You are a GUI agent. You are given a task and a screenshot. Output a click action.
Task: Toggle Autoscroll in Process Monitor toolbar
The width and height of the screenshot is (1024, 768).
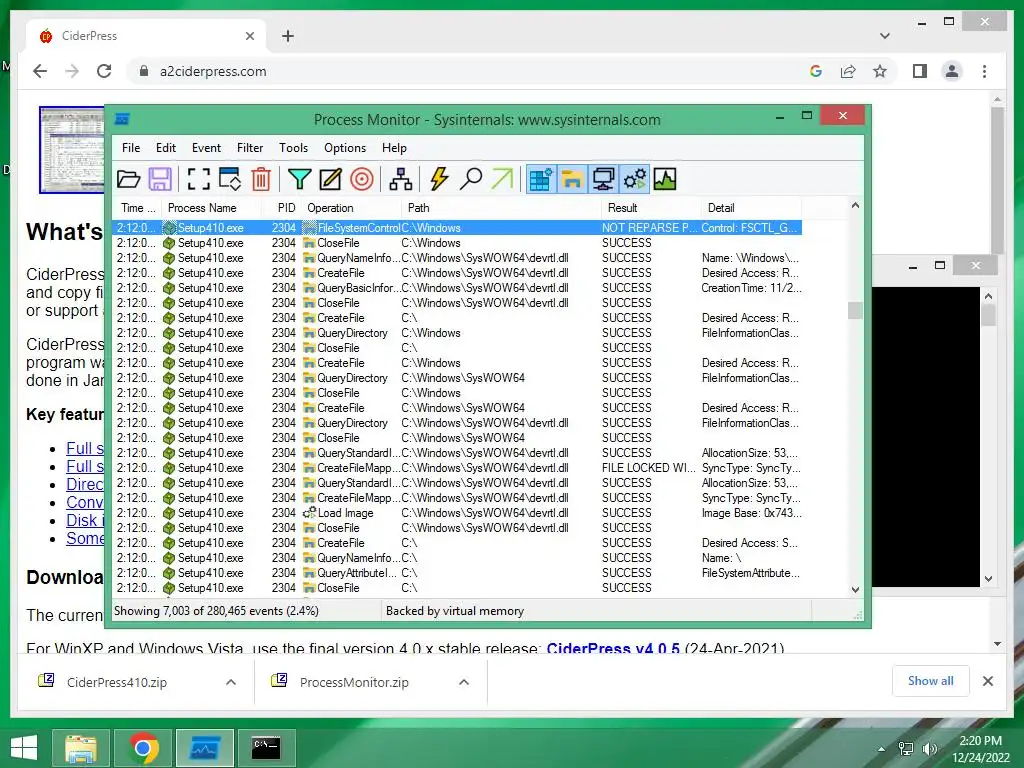coord(230,179)
